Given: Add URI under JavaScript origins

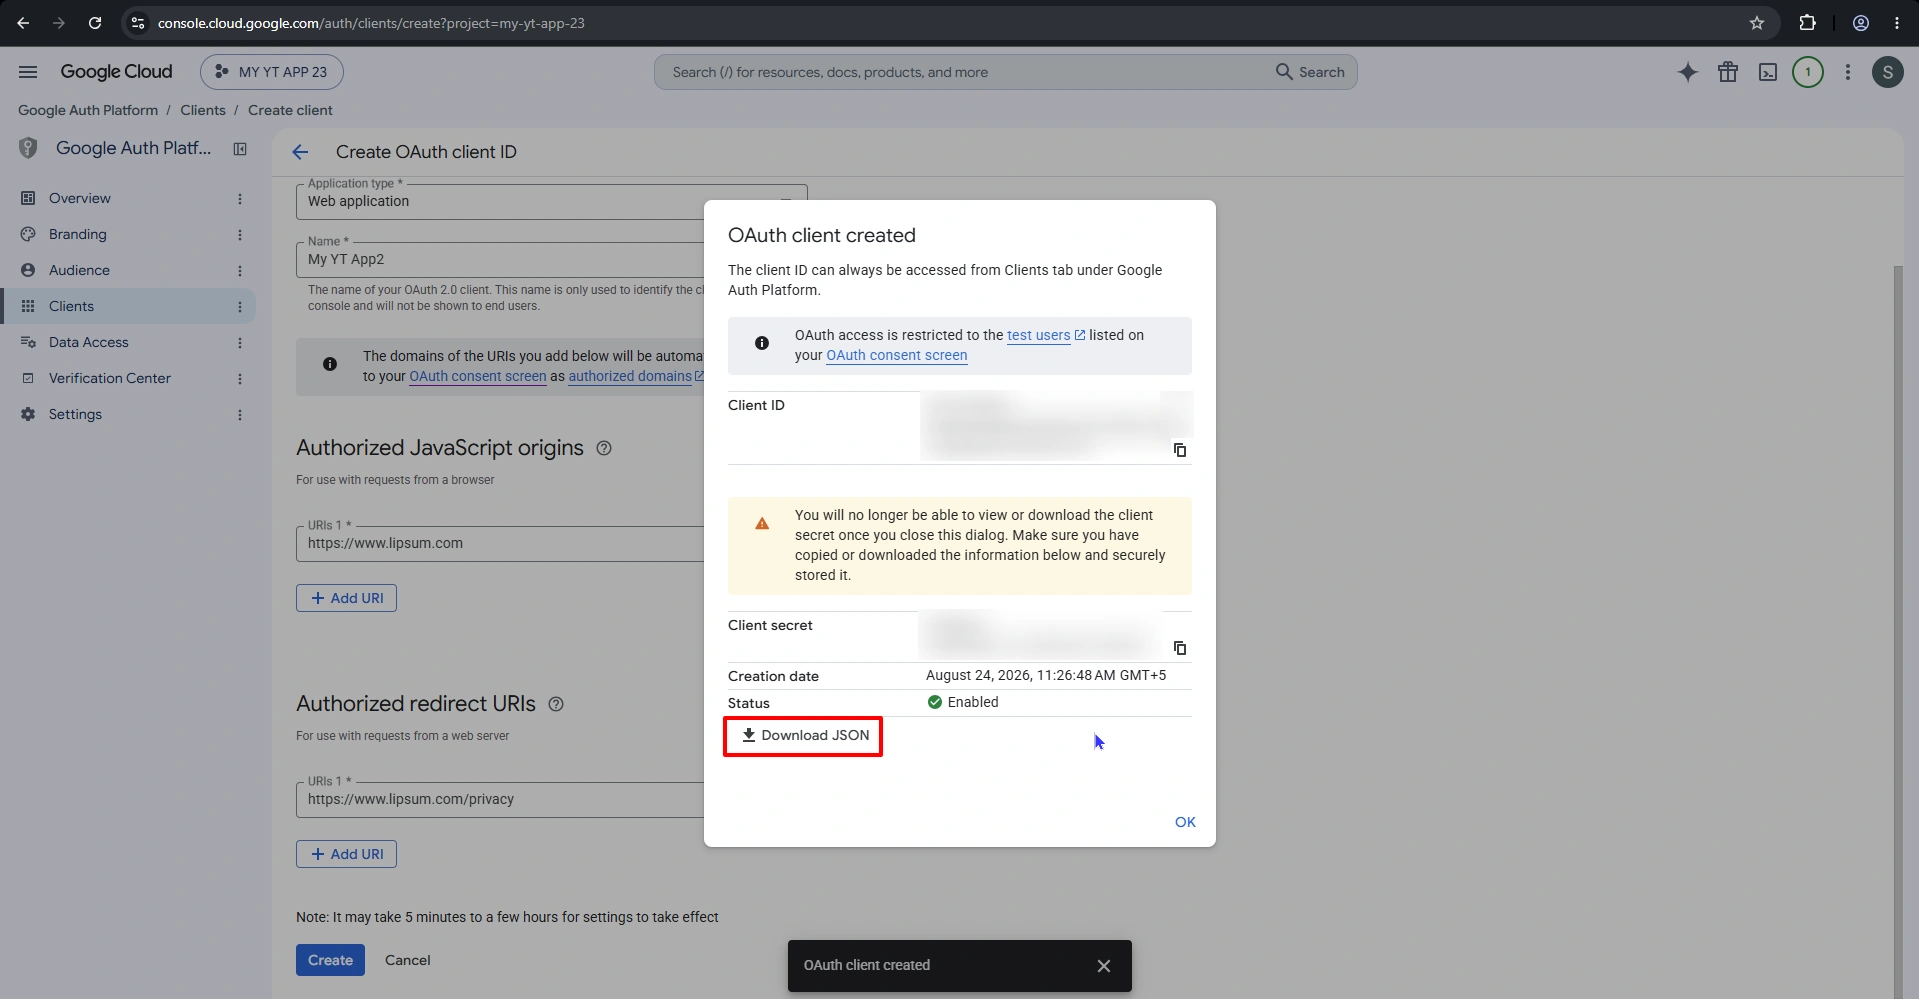Looking at the screenshot, I should coord(346,598).
